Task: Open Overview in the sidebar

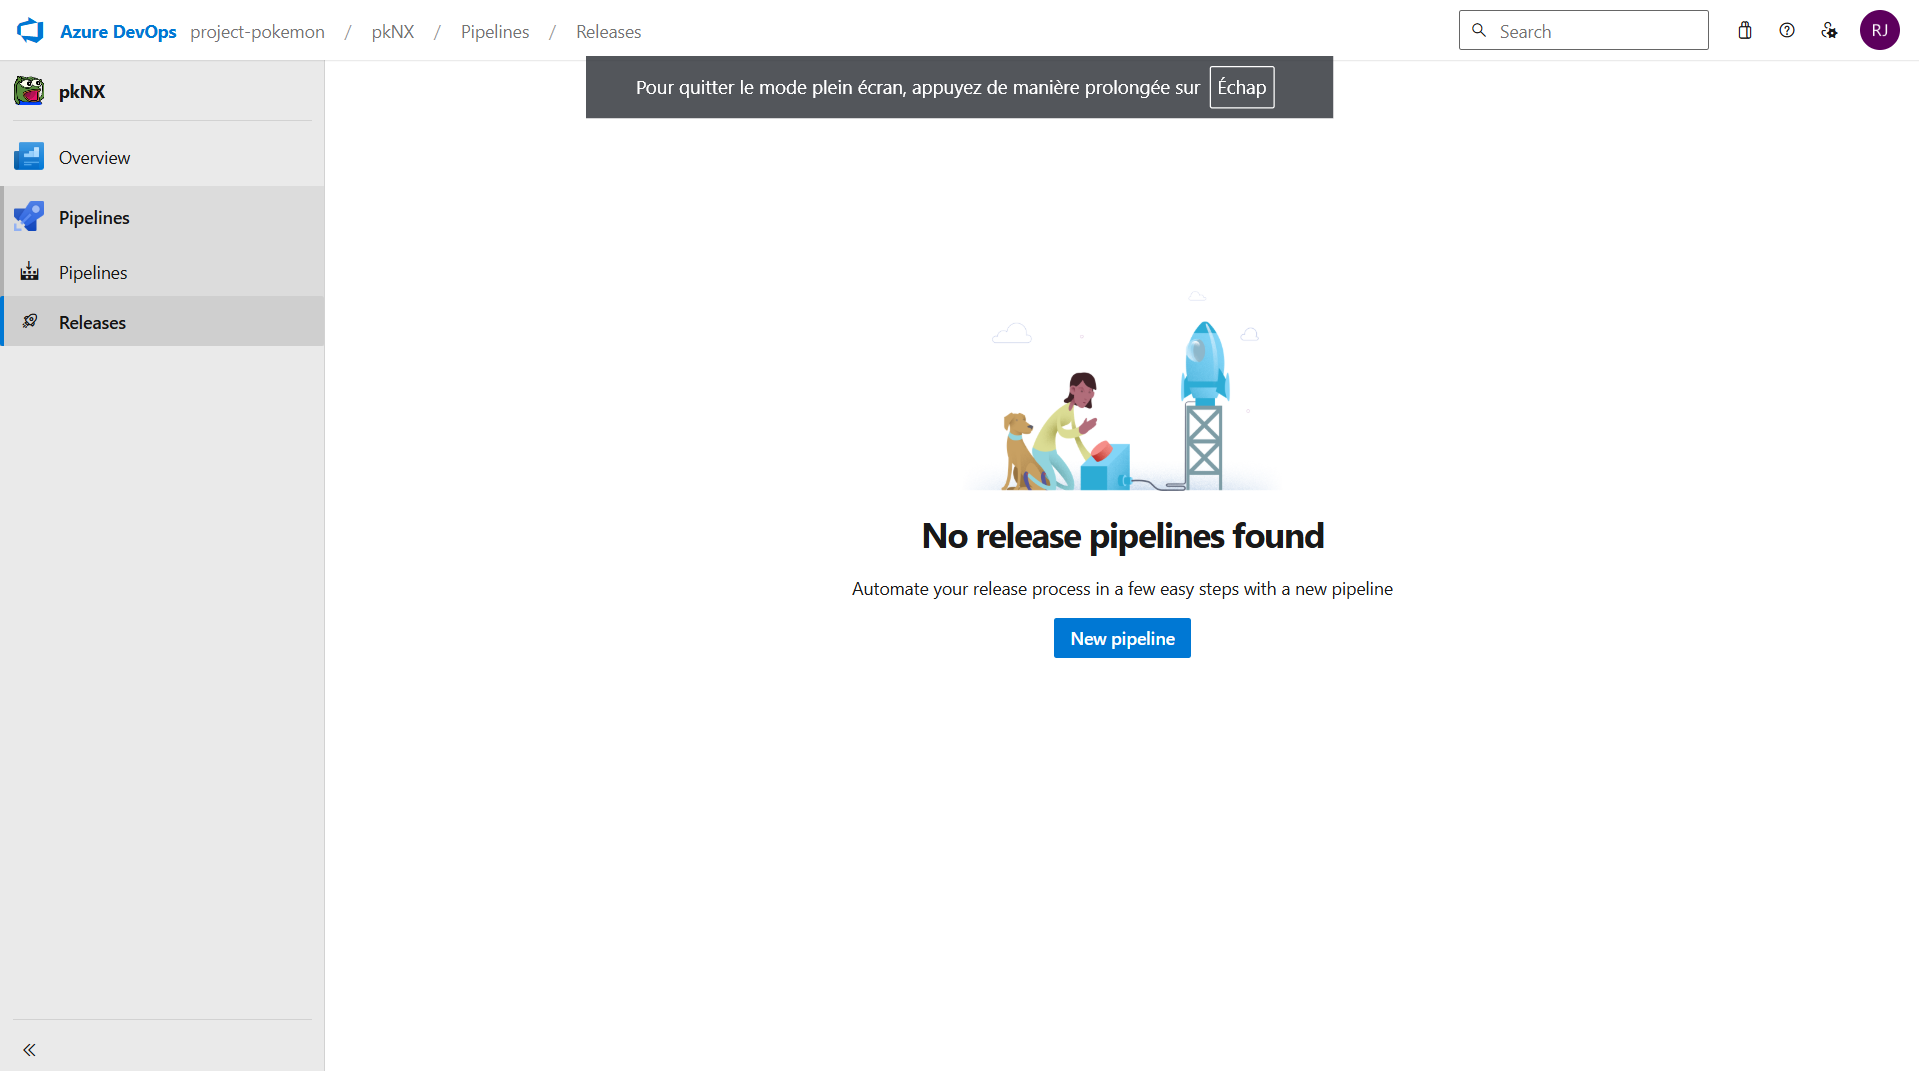Action: pyautogui.click(x=94, y=157)
